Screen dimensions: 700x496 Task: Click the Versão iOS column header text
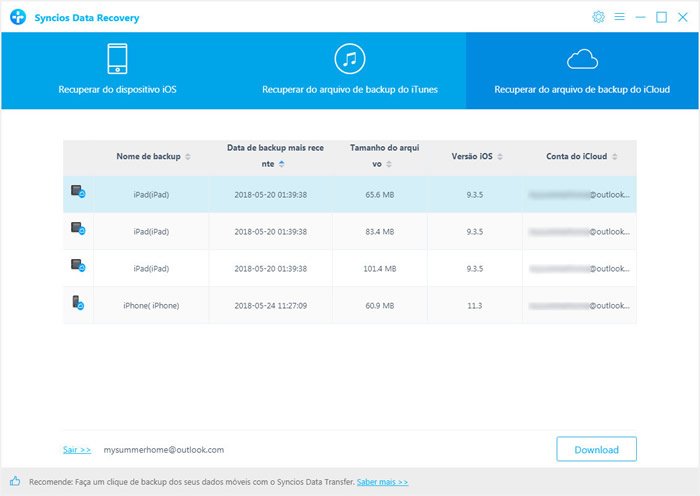click(472, 156)
